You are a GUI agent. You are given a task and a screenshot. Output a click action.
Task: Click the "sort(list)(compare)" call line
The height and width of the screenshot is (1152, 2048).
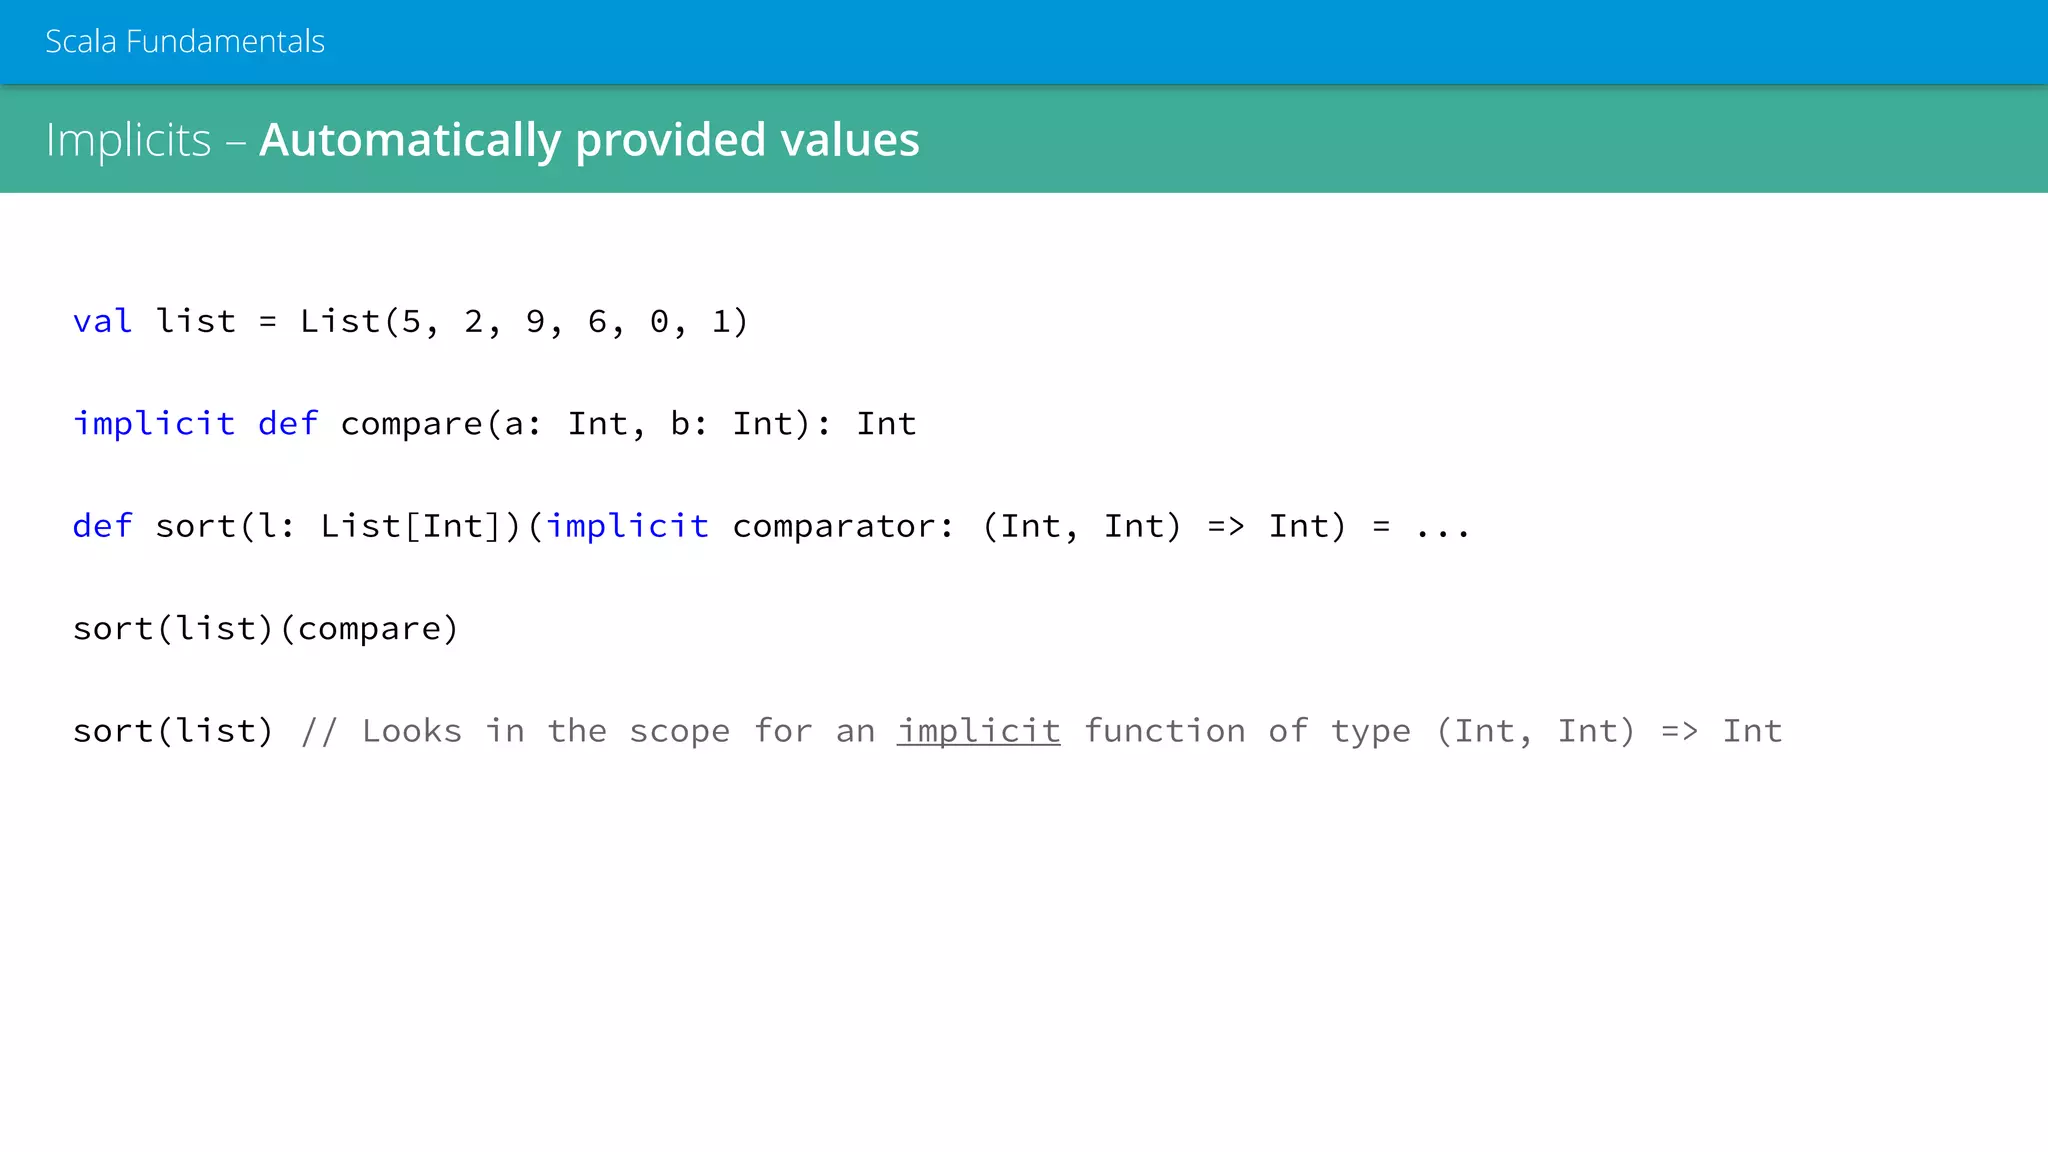coord(265,628)
